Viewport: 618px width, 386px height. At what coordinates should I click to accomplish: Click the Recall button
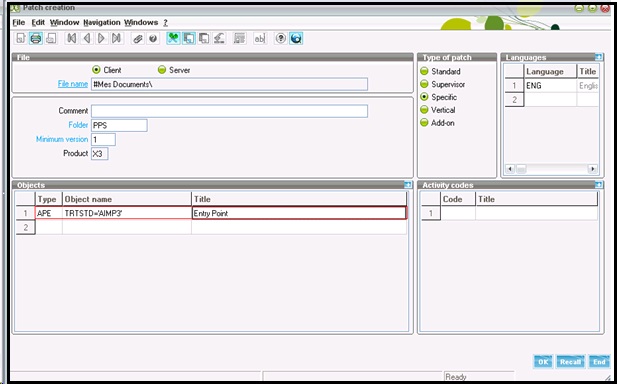click(570, 362)
